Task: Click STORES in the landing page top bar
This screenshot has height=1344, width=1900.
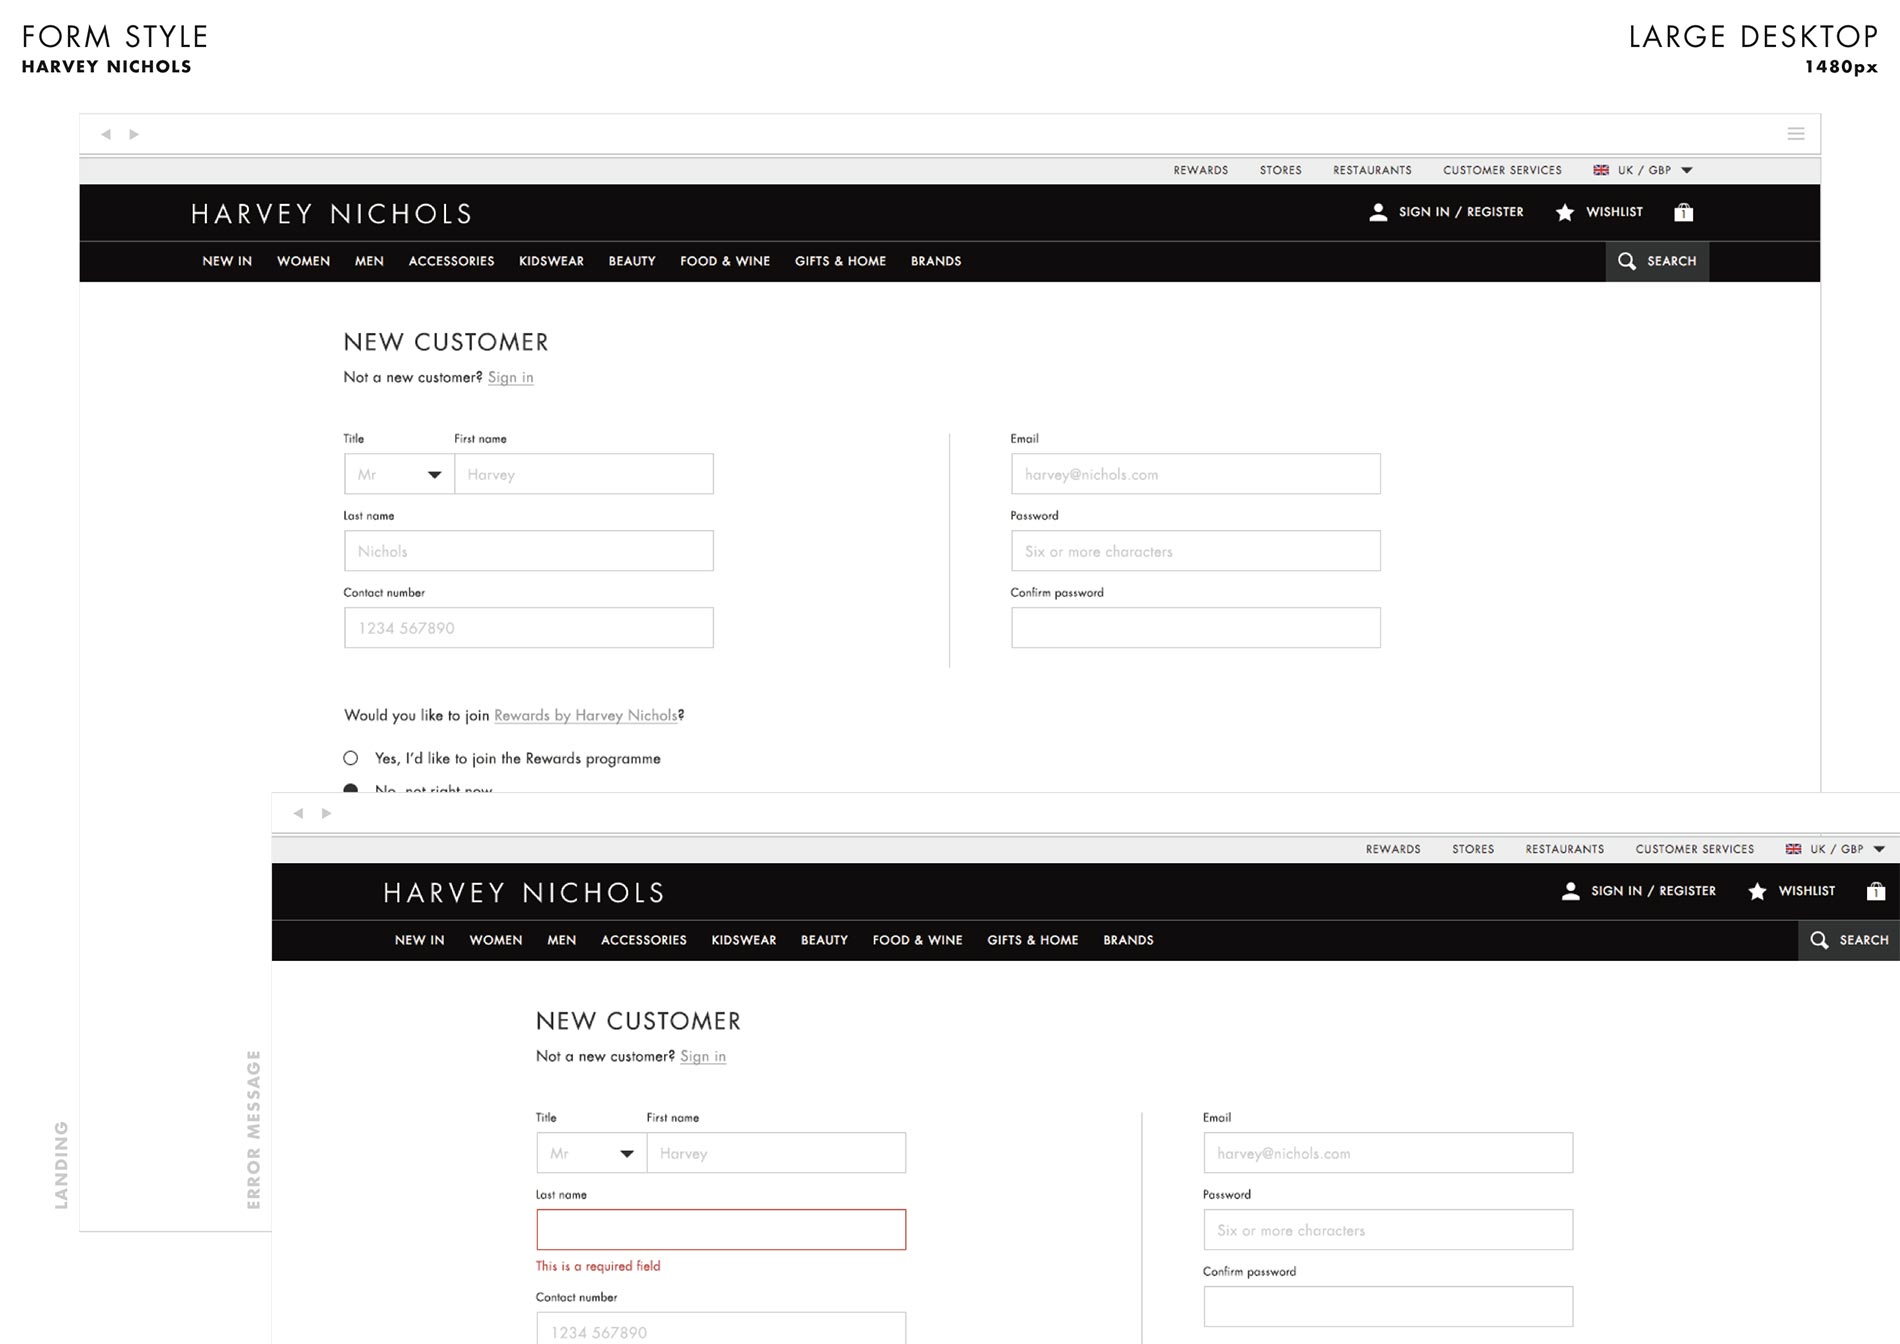Action: click(1280, 170)
